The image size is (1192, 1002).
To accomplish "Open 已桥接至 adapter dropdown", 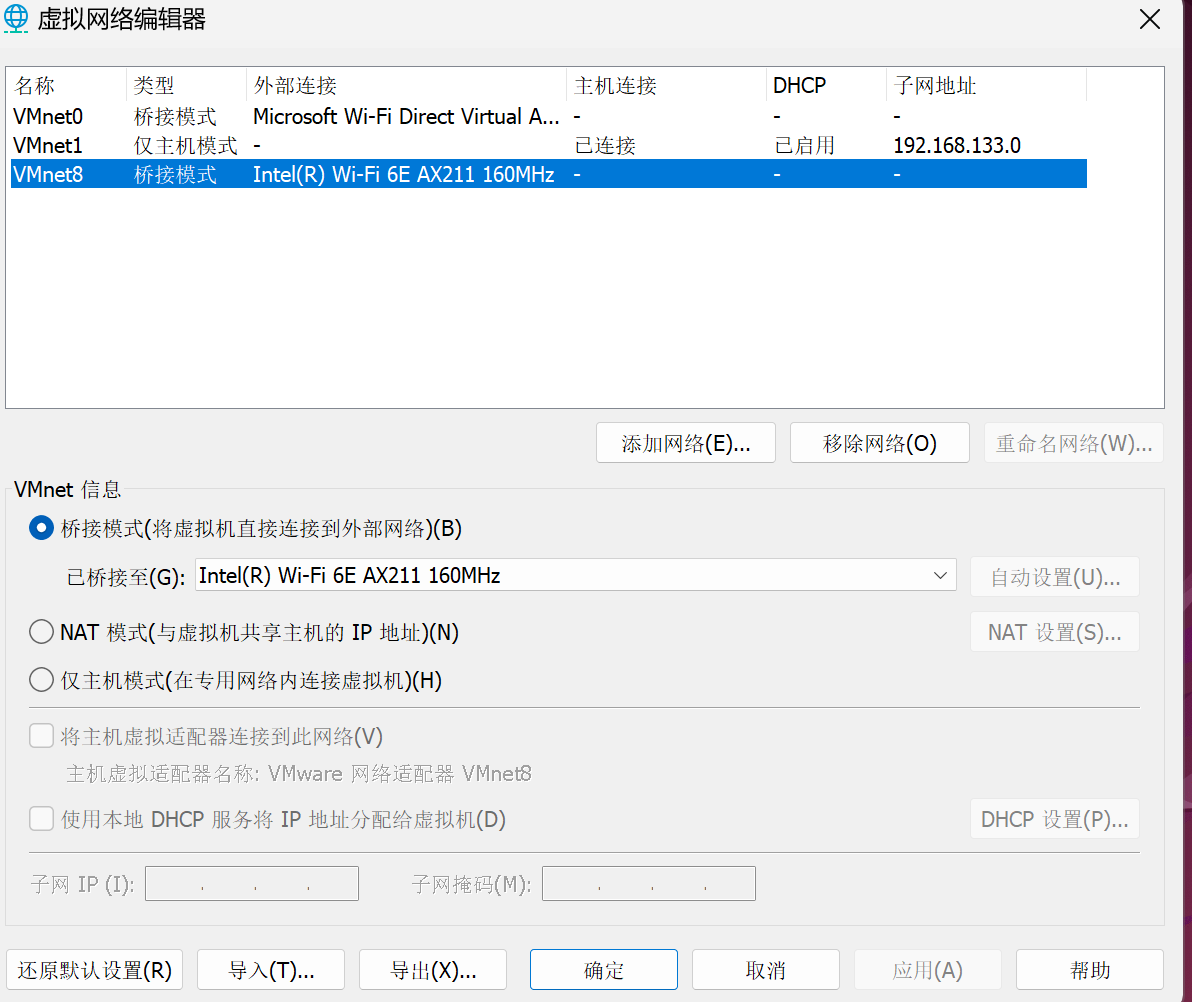I will [x=575, y=575].
